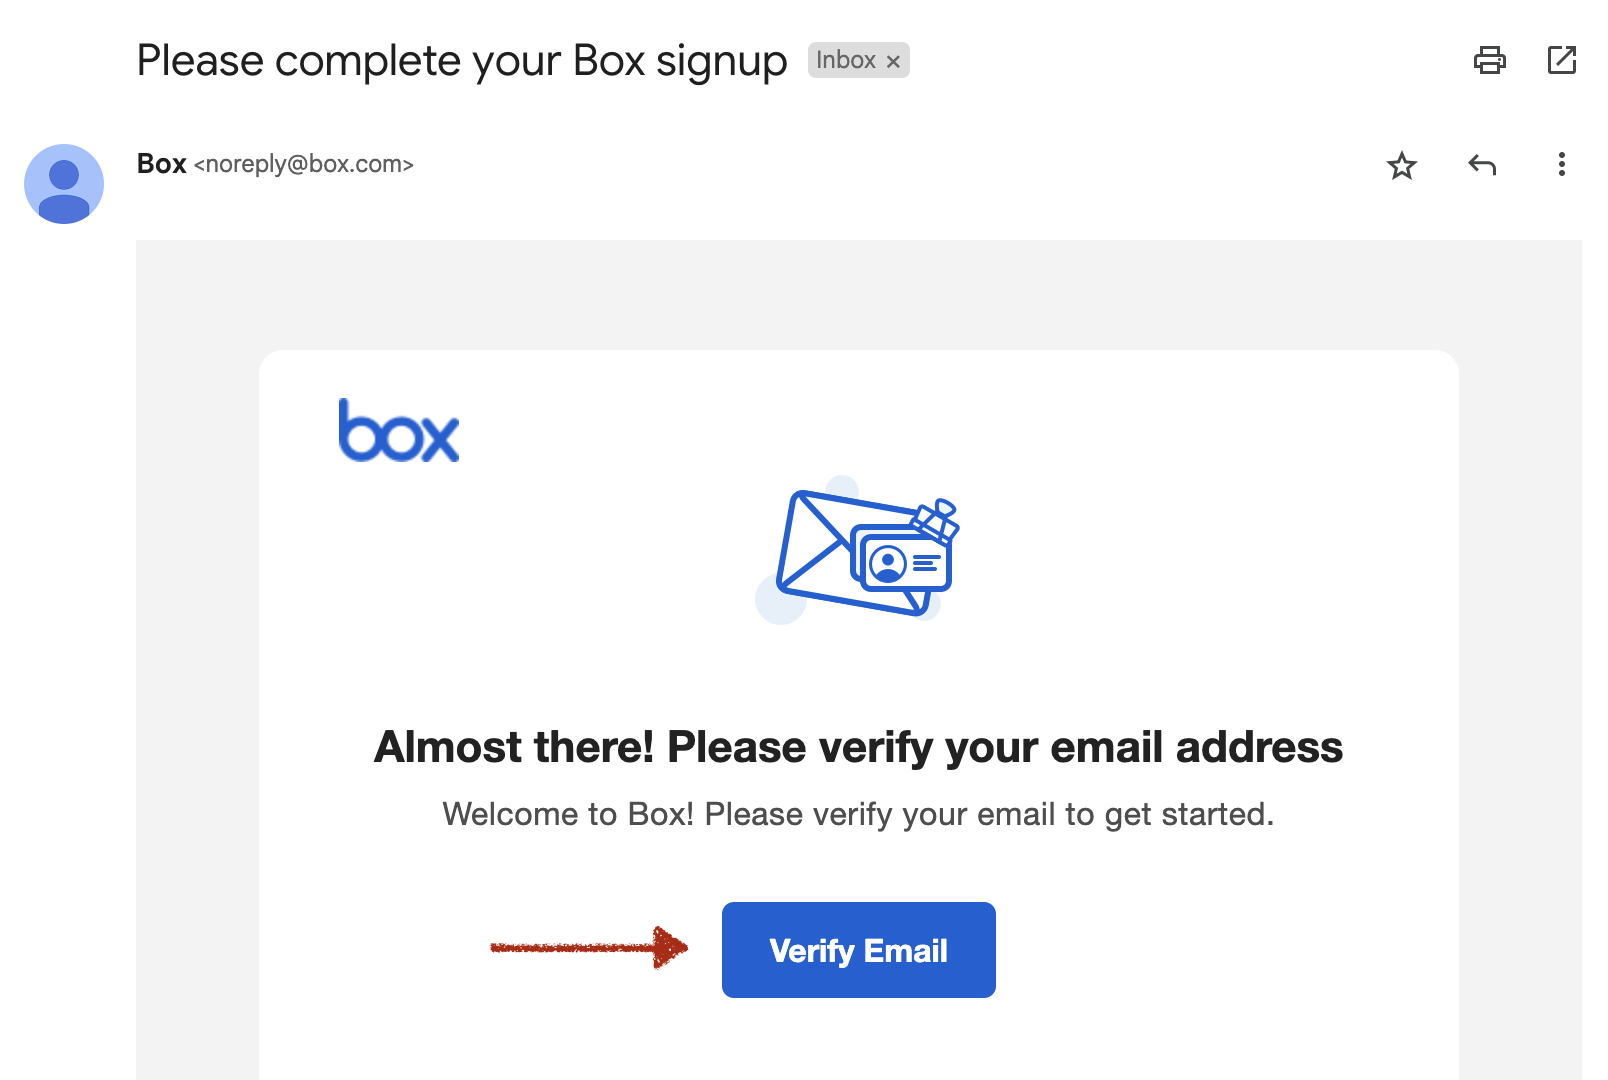Viewport: 1608px width, 1080px height.
Task: Click the ID card graphic in the illustration
Action: [x=903, y=563]
